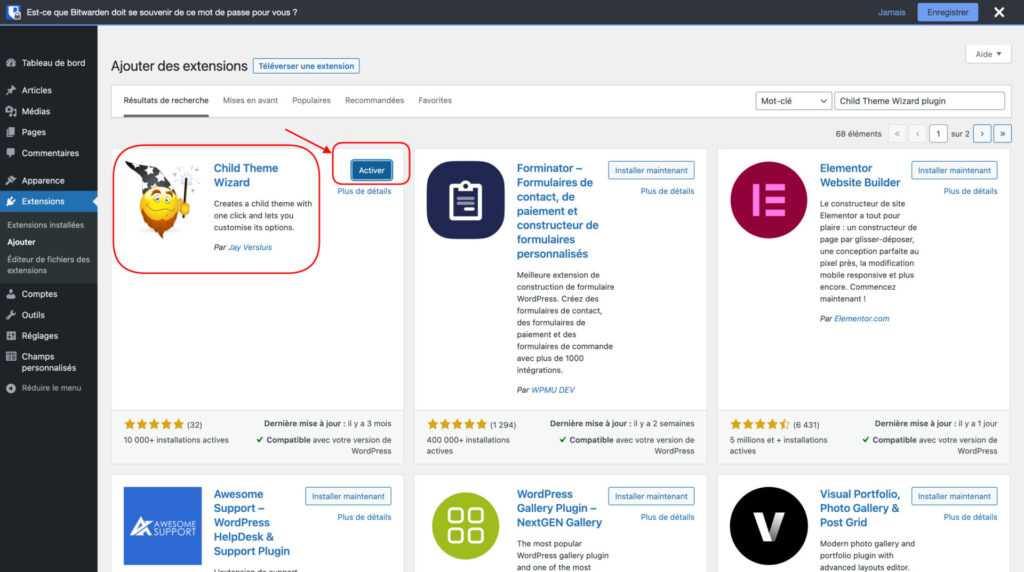Close the Bitwarden password banner
Screen dimensions: 1024x572
999,12
